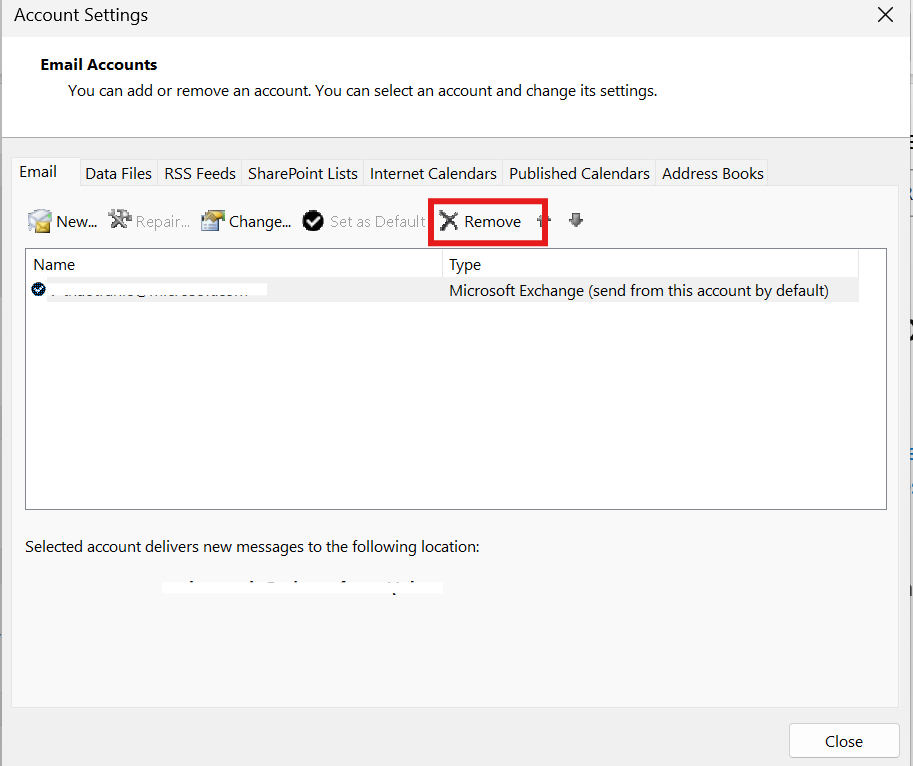Select the Microsoft Exchange account type text
Screen dimensions: 913x766
pos(639,290)
